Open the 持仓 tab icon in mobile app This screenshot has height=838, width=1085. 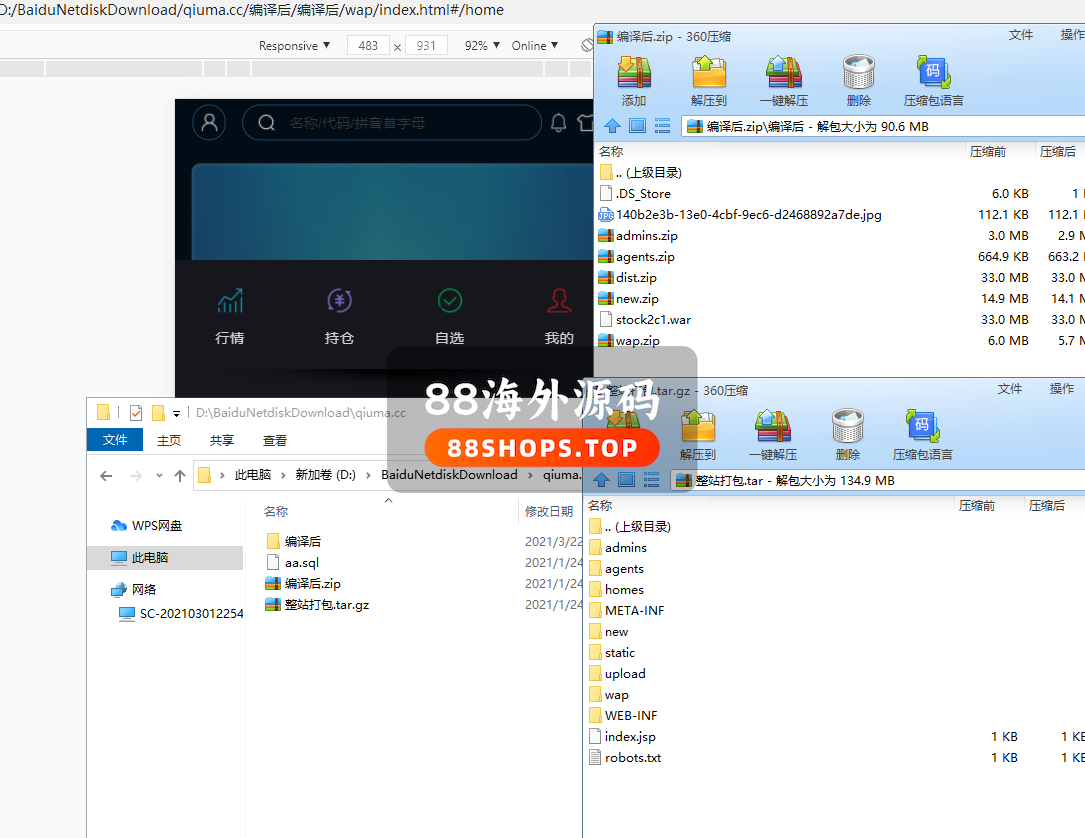(340, 301)
